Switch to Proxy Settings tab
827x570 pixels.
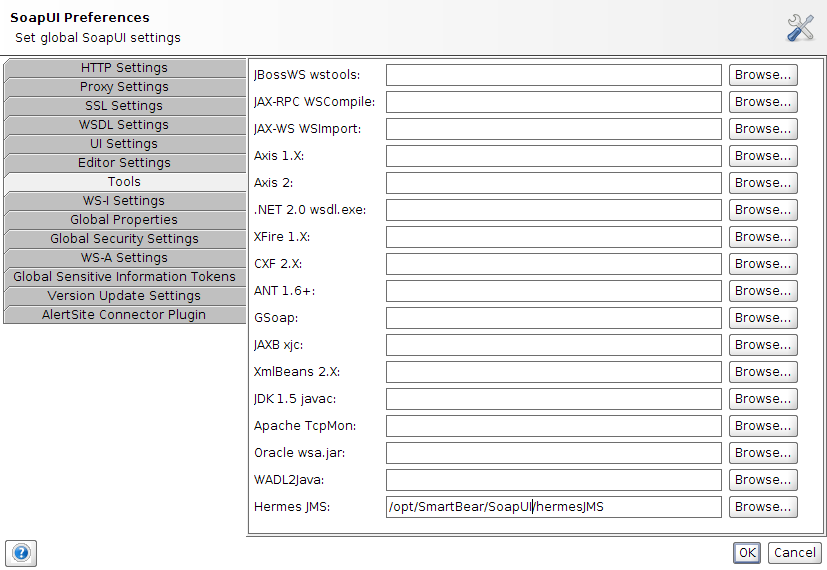coord(124,87)
